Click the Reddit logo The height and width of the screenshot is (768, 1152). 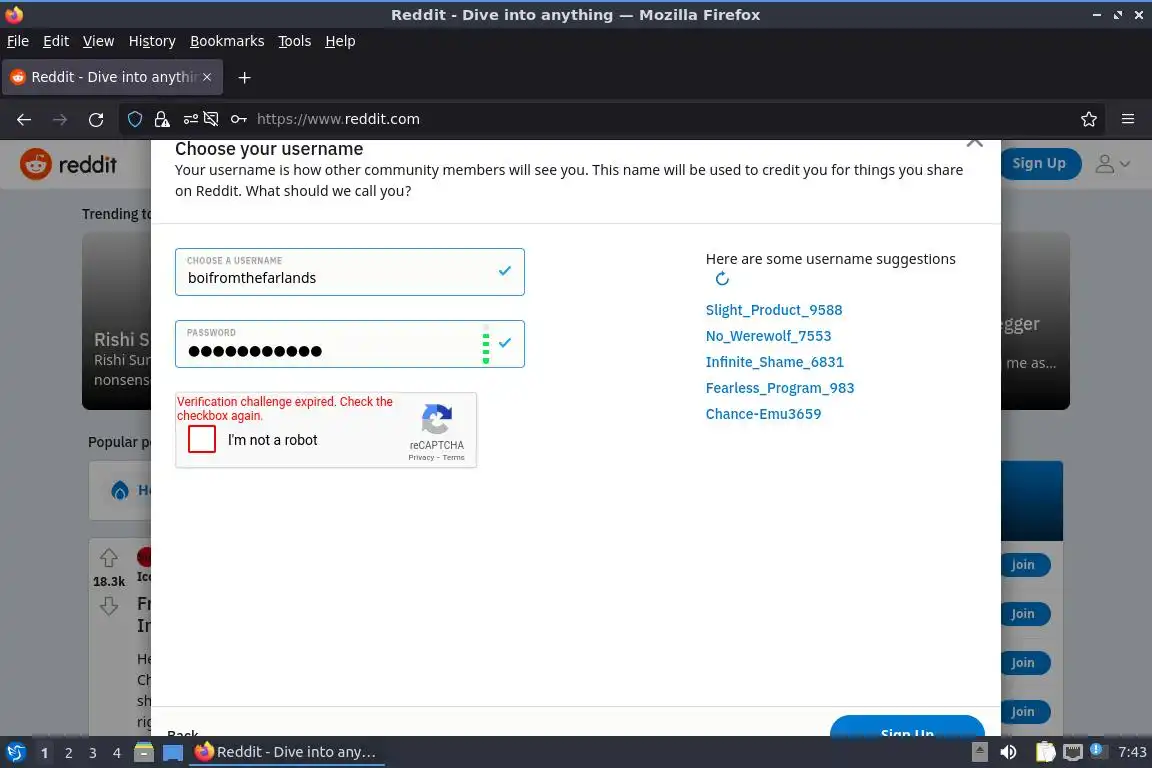click(68, 164)
